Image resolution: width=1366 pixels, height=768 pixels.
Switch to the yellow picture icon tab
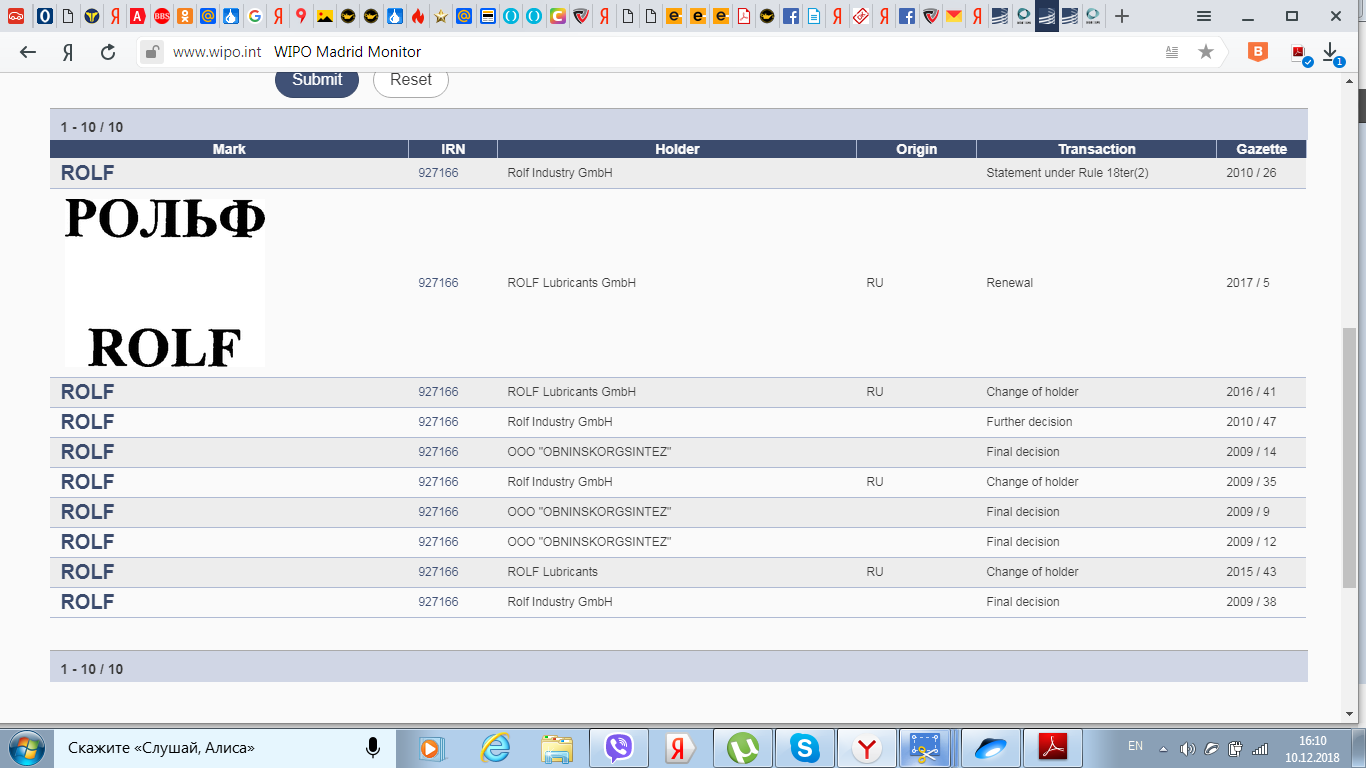point(324,16)
